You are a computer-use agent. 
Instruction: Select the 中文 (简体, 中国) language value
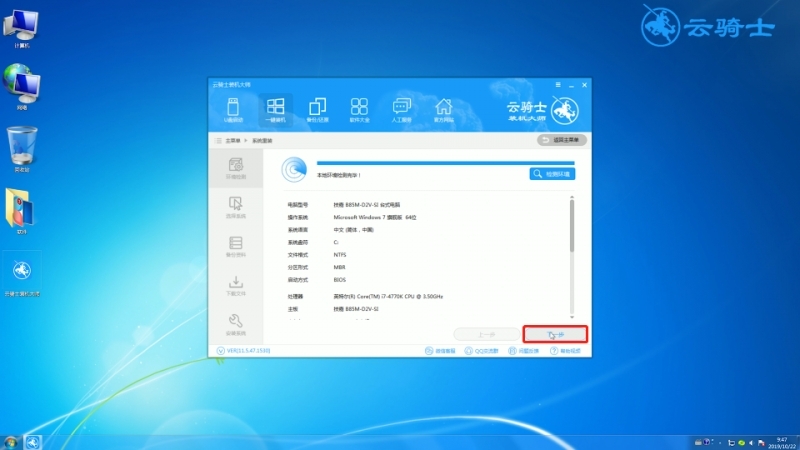354,230
